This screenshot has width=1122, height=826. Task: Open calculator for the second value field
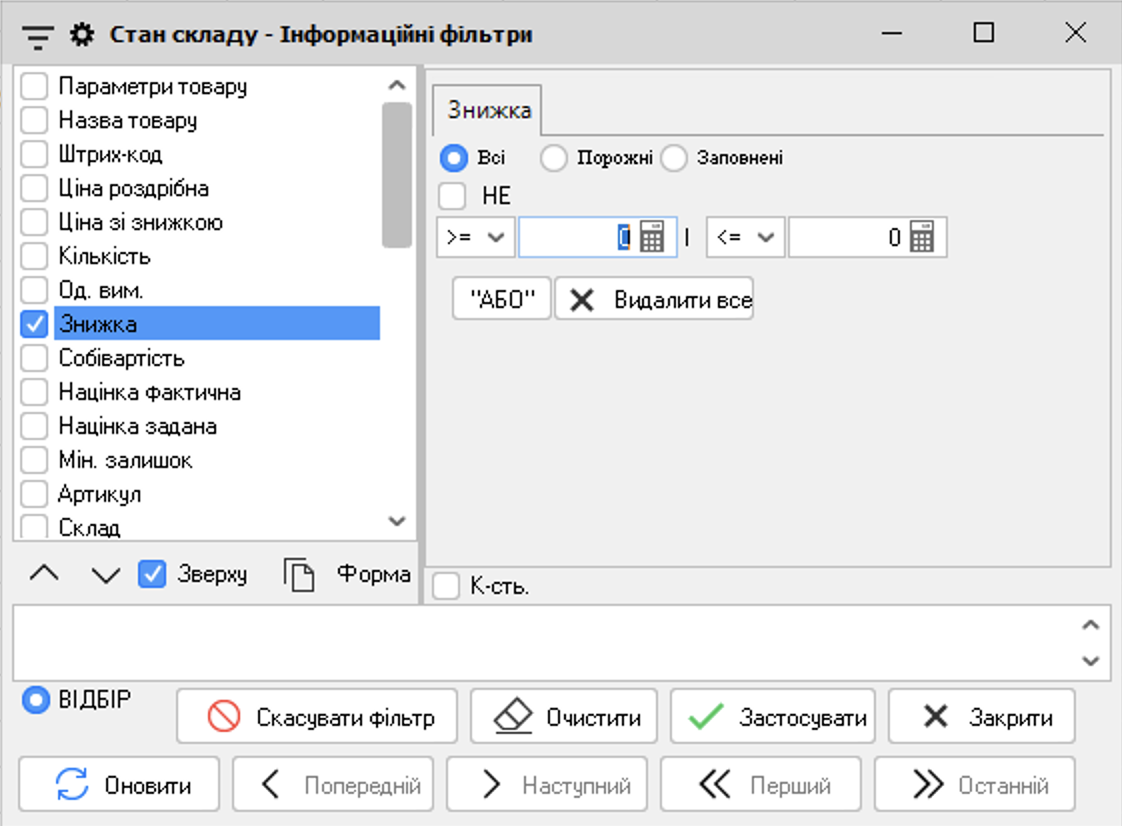pyautogui.click(x=922, y=238)
